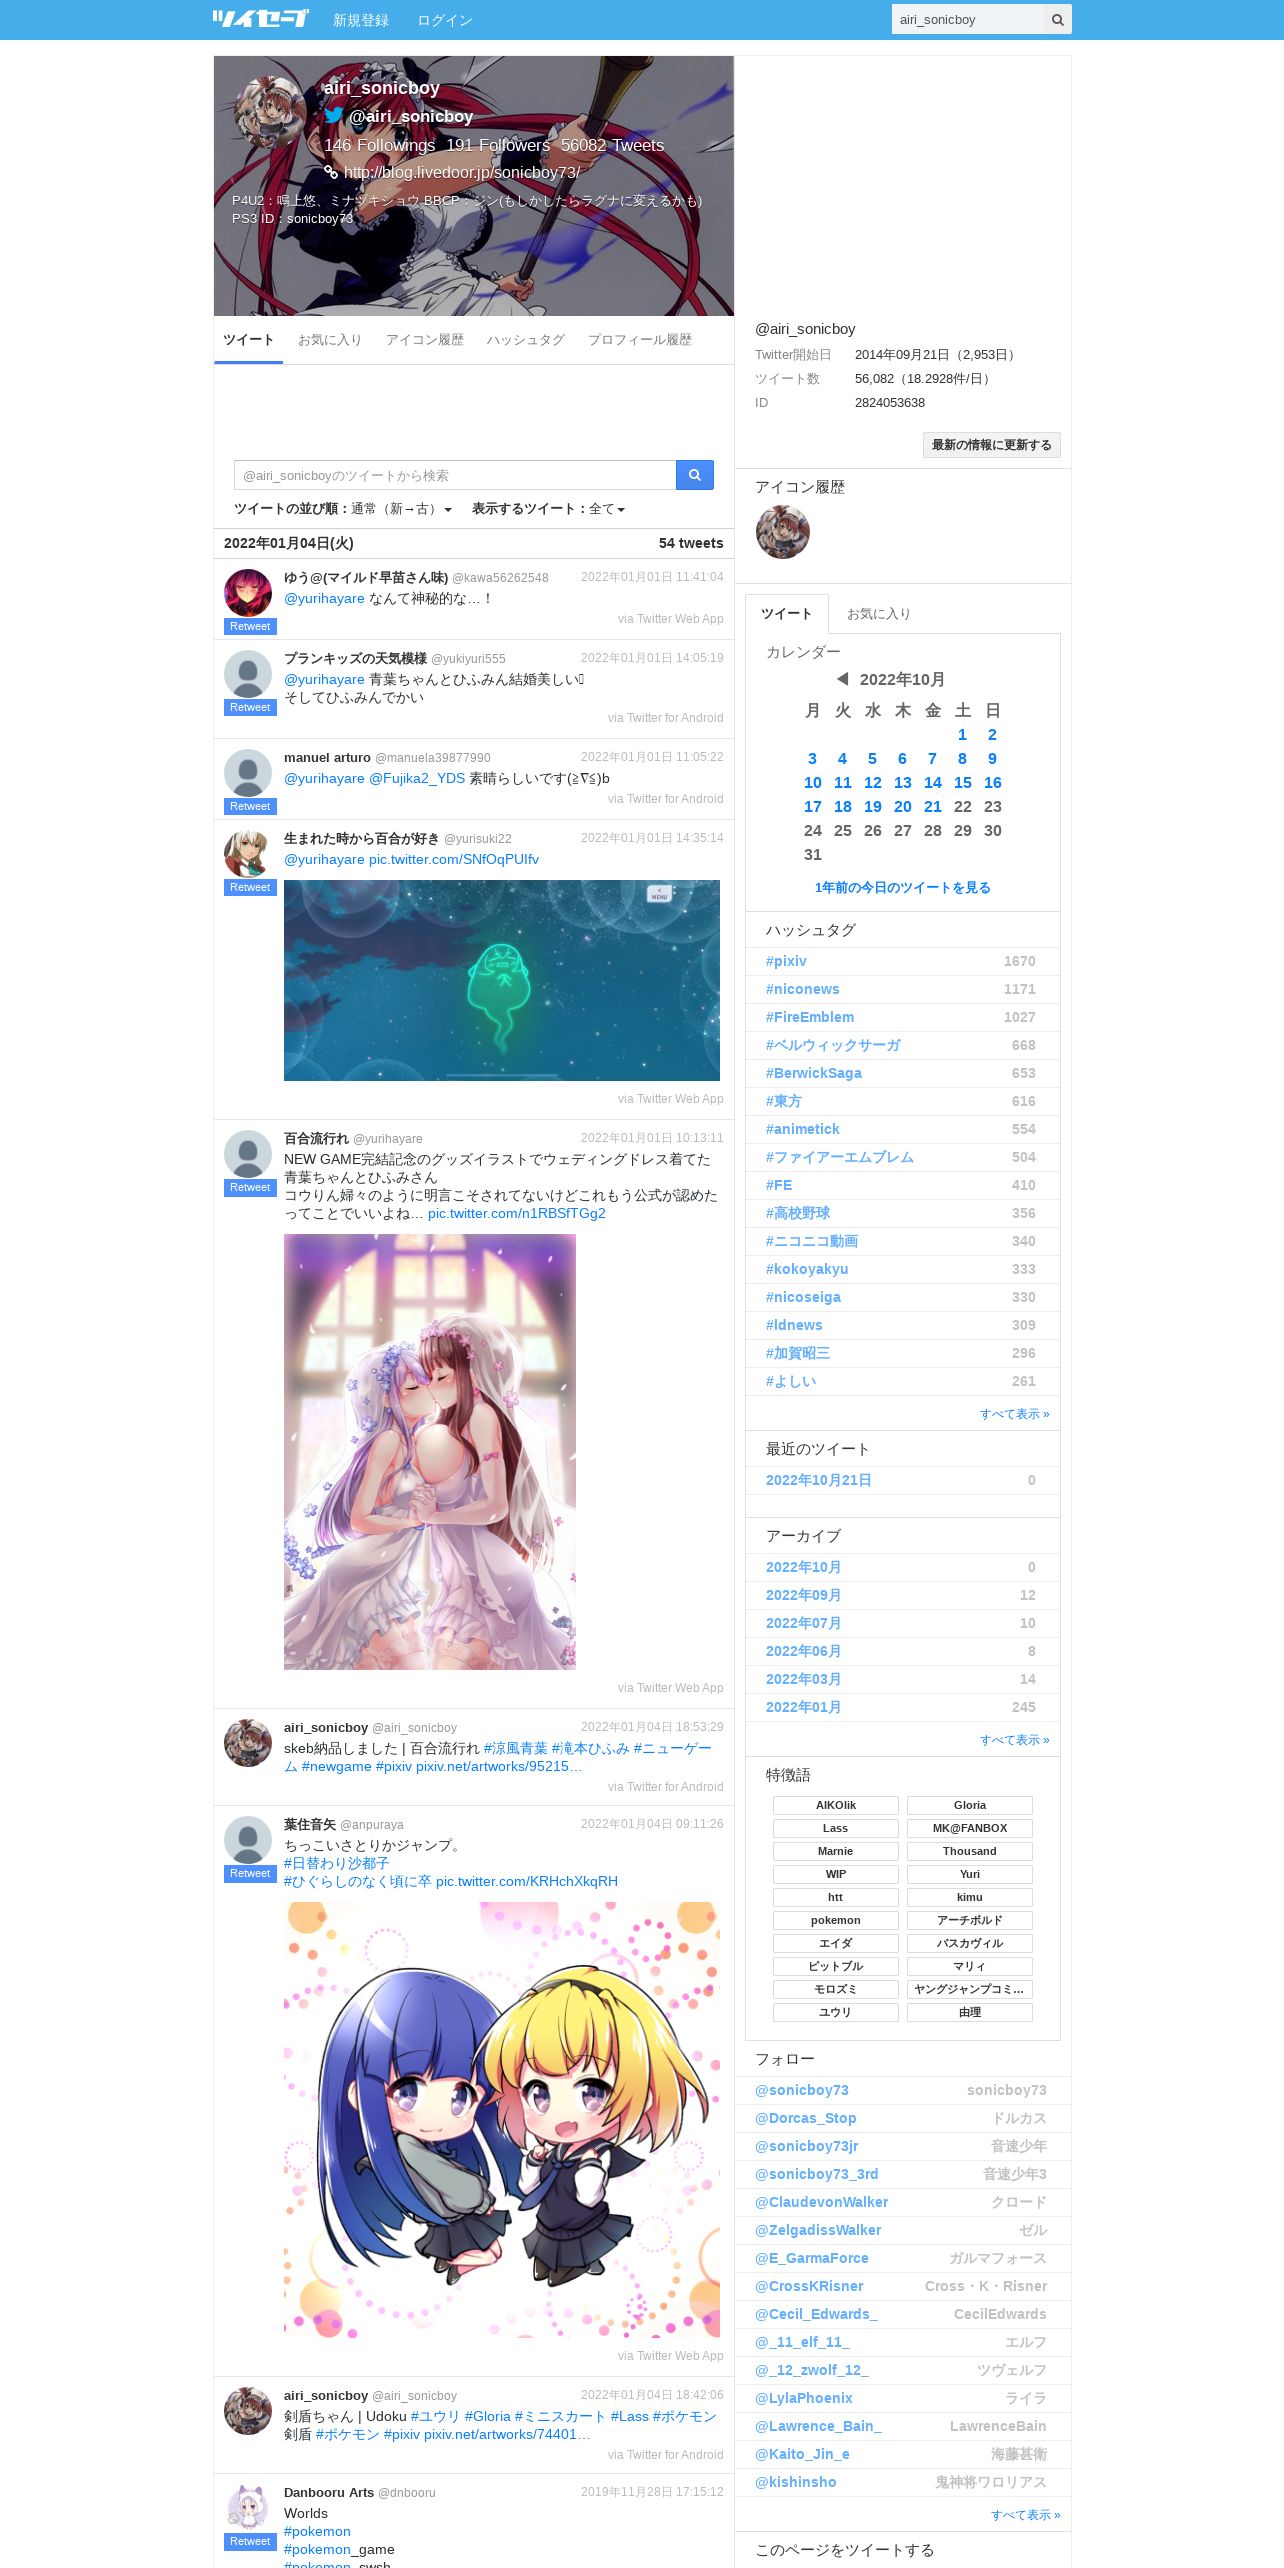Viewport: 1284px width, 2568px height.
Task: Open the chibi two-girls jumping illustration
Action: [502, 2120]
